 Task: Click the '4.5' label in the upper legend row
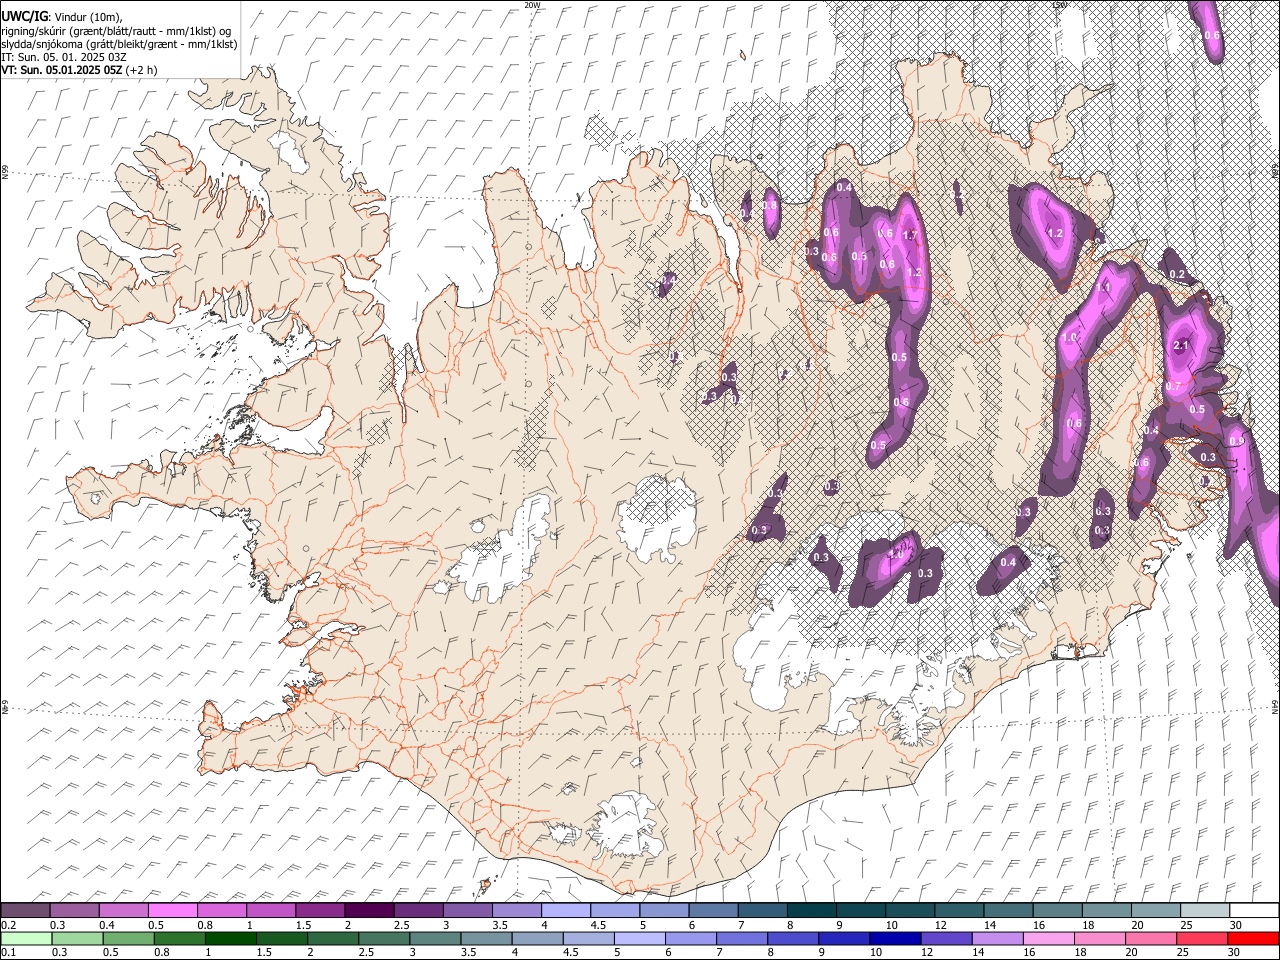(598, 926)
